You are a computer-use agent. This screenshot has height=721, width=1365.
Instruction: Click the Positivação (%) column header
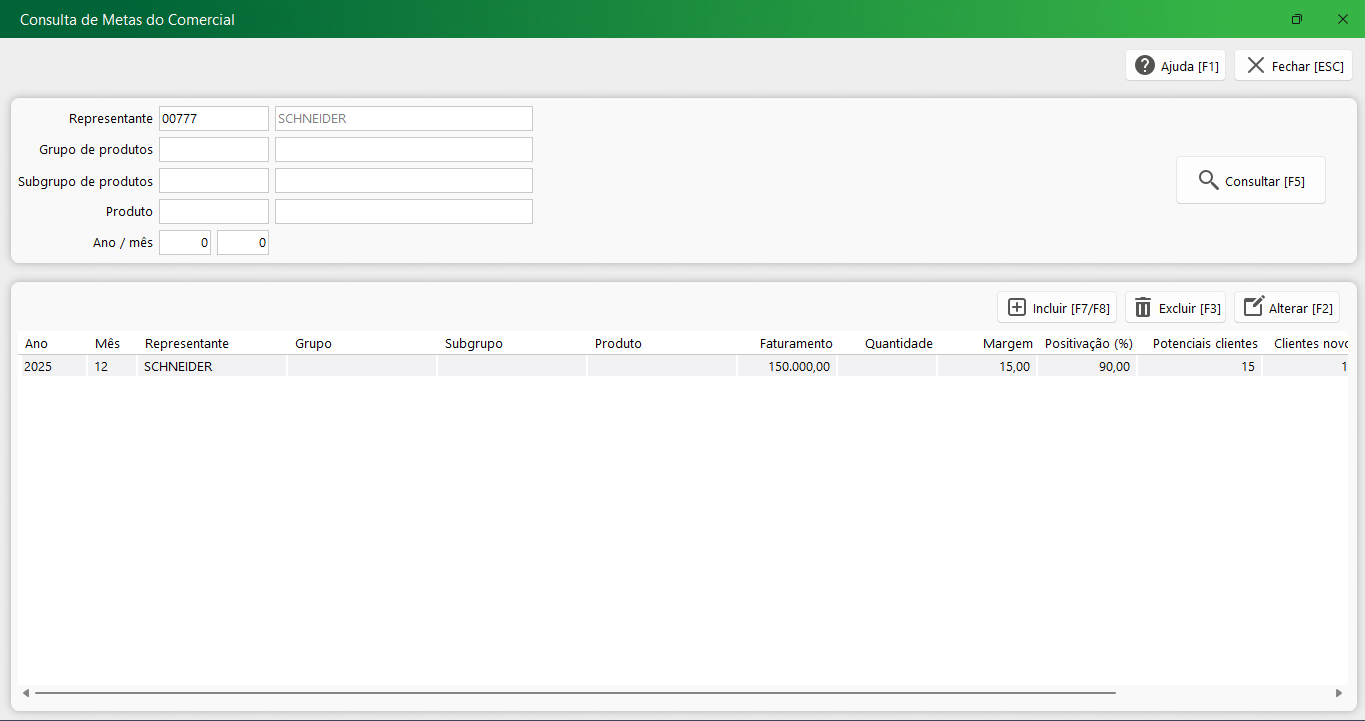point(1088,344)
